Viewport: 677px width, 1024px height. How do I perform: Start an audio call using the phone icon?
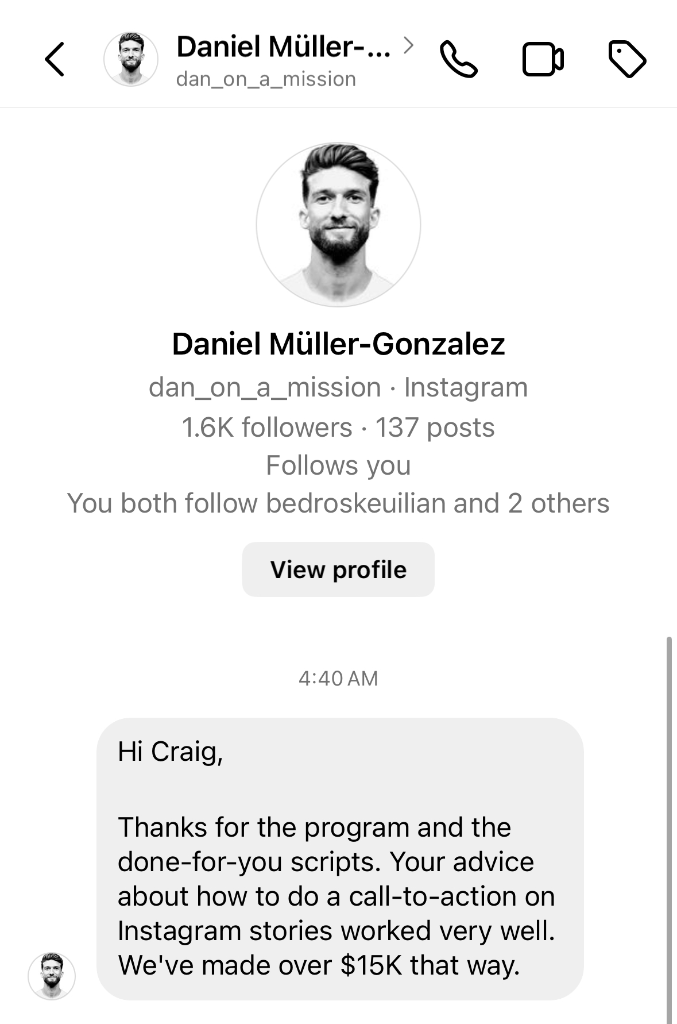[459, 59]
